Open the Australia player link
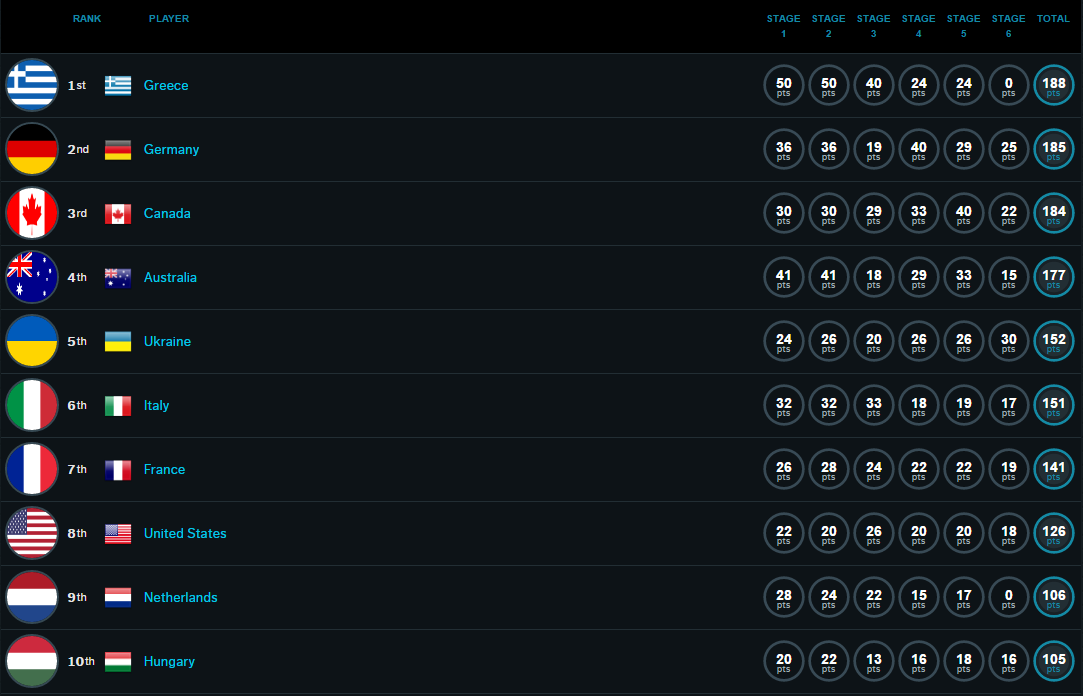 coord(170,278)
